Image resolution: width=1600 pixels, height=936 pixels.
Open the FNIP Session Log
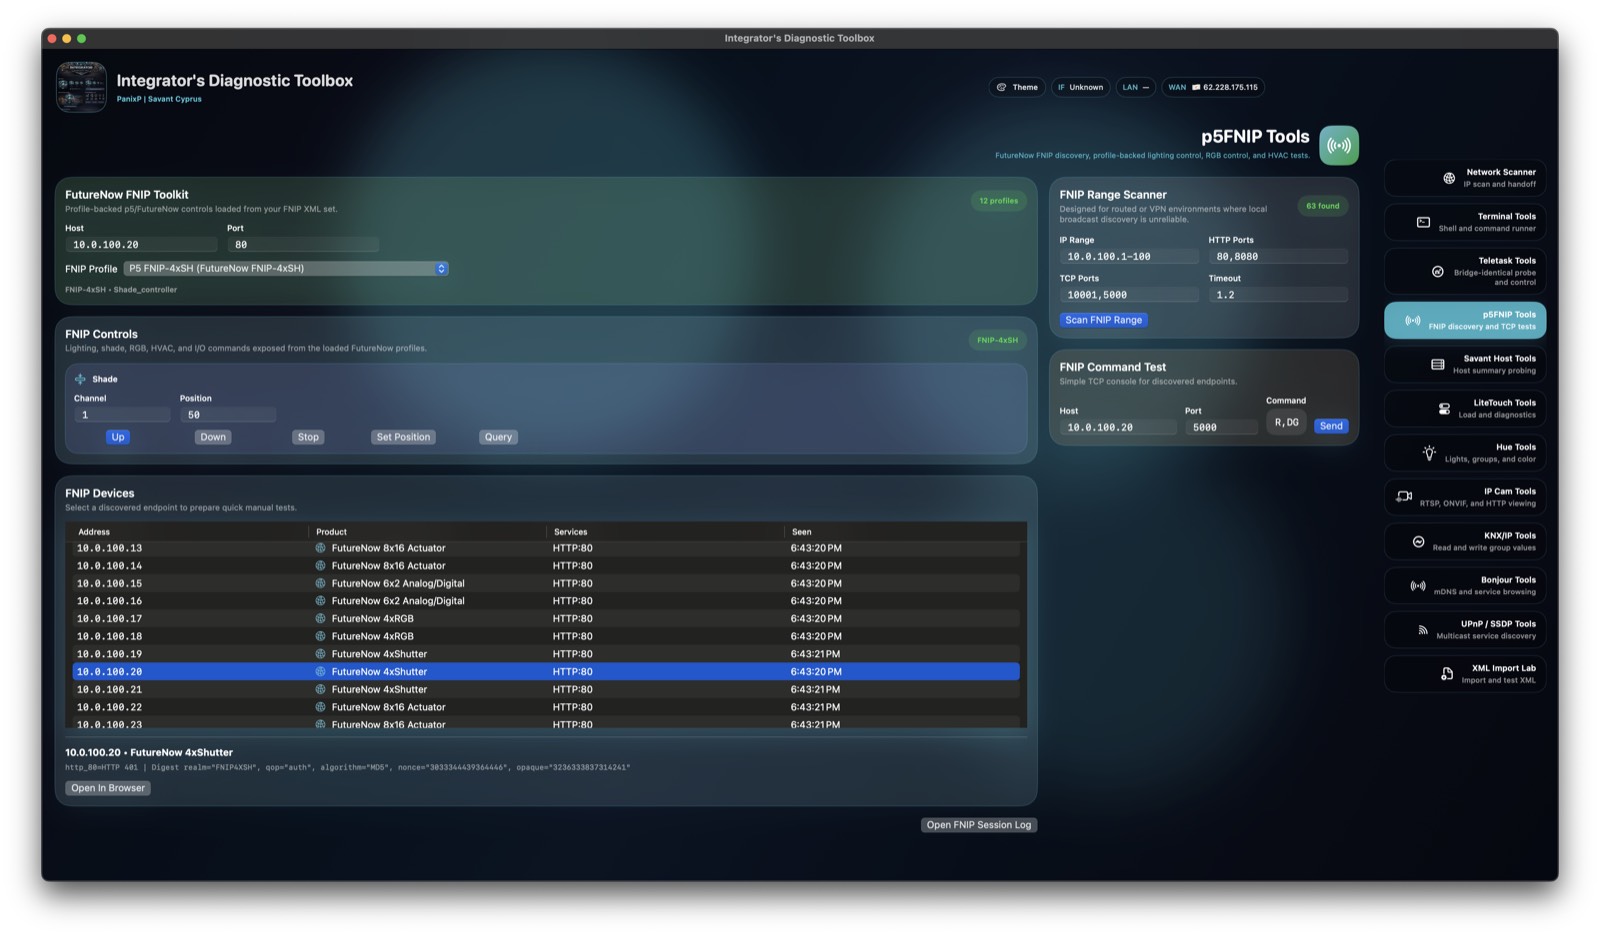tap(979, 824)
